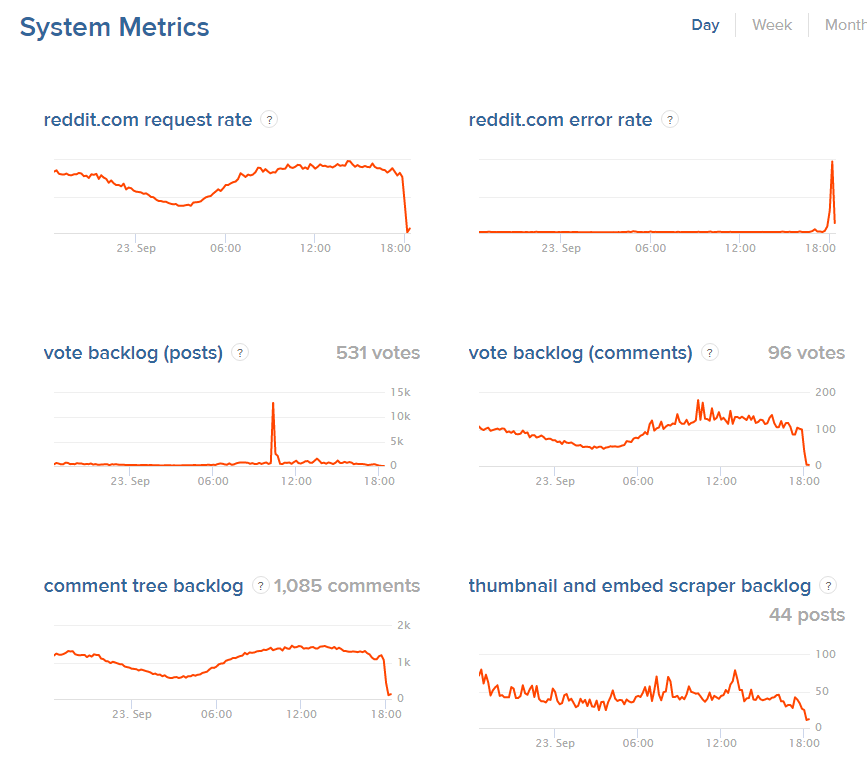Click the 50 axis label on scraper backlog chart
The width and height of the screenshot is (867, 779).
(822, 691)
